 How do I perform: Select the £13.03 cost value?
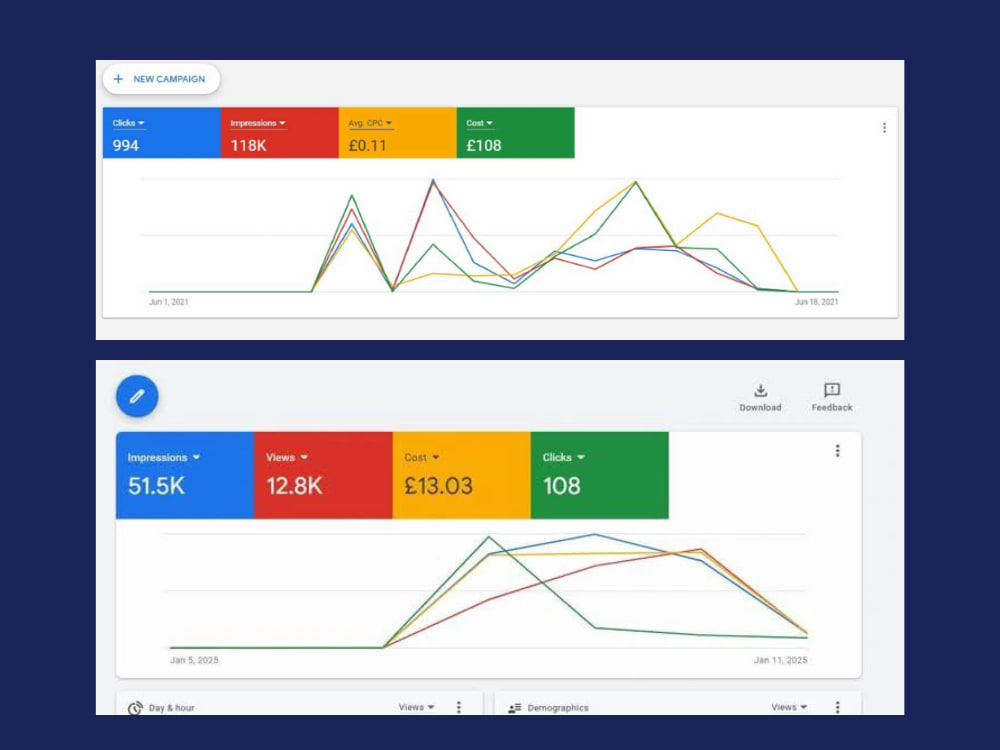point(439,486)
